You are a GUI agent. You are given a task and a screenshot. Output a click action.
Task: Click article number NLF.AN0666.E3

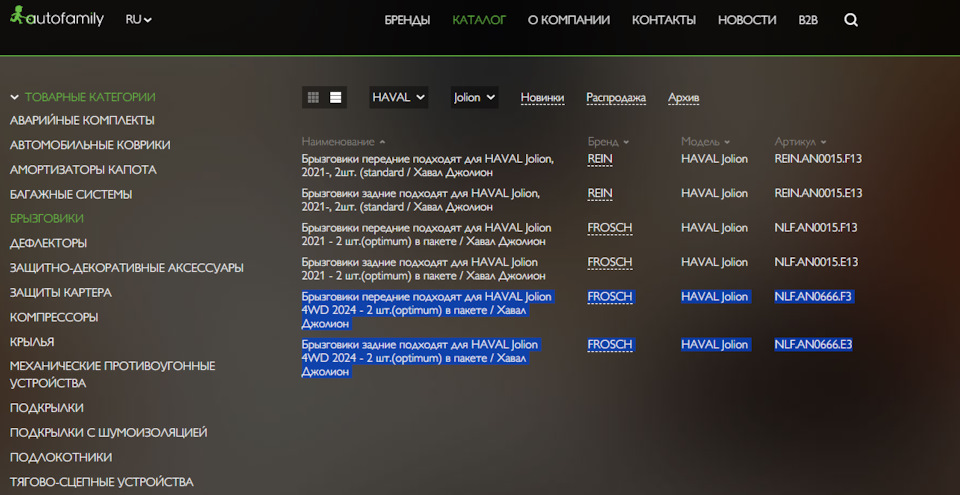(813, 344)
